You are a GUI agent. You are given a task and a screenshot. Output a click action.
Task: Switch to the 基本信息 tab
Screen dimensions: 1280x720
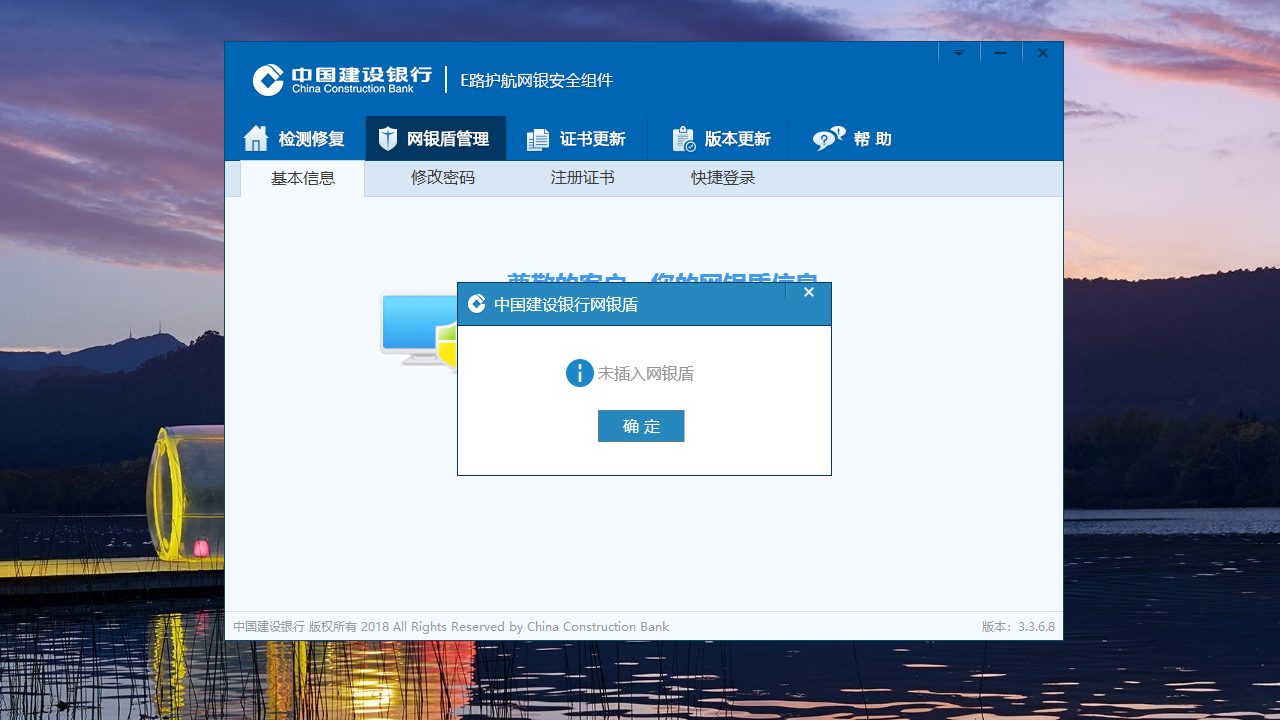coord(303,177)
